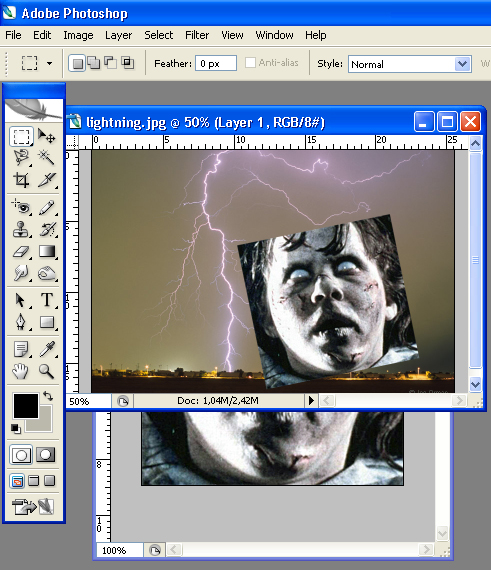
Task: Select the History Brush tool
Action: pyautogui.click(x=47, y=229)
